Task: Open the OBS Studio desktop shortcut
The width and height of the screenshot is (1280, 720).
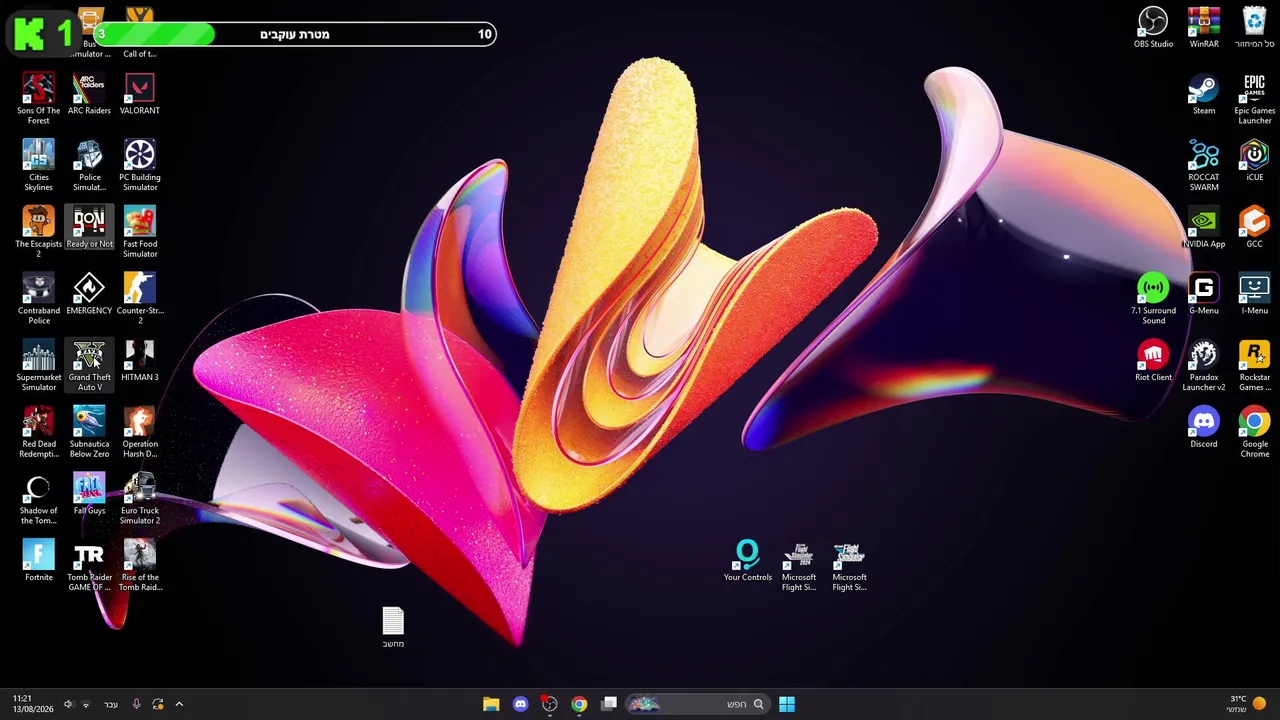Action: (x=1153, y=28)
